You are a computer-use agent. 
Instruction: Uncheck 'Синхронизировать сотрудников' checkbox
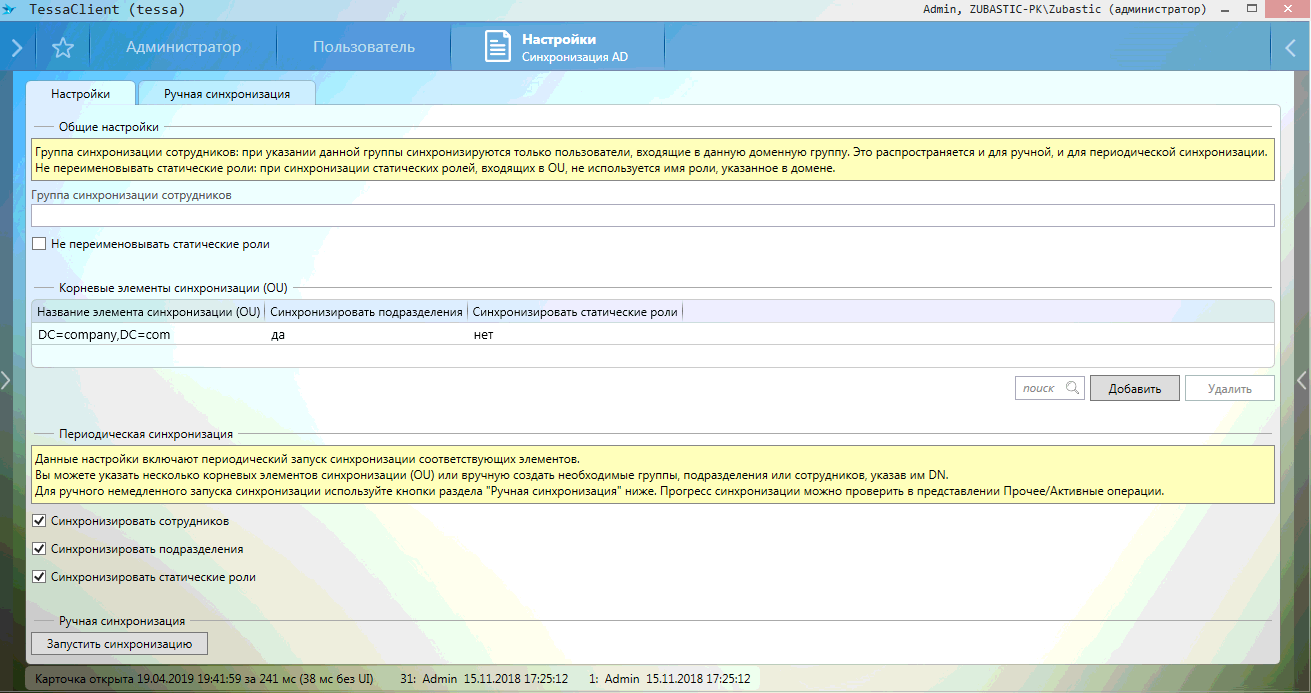[x=39, y=521]
